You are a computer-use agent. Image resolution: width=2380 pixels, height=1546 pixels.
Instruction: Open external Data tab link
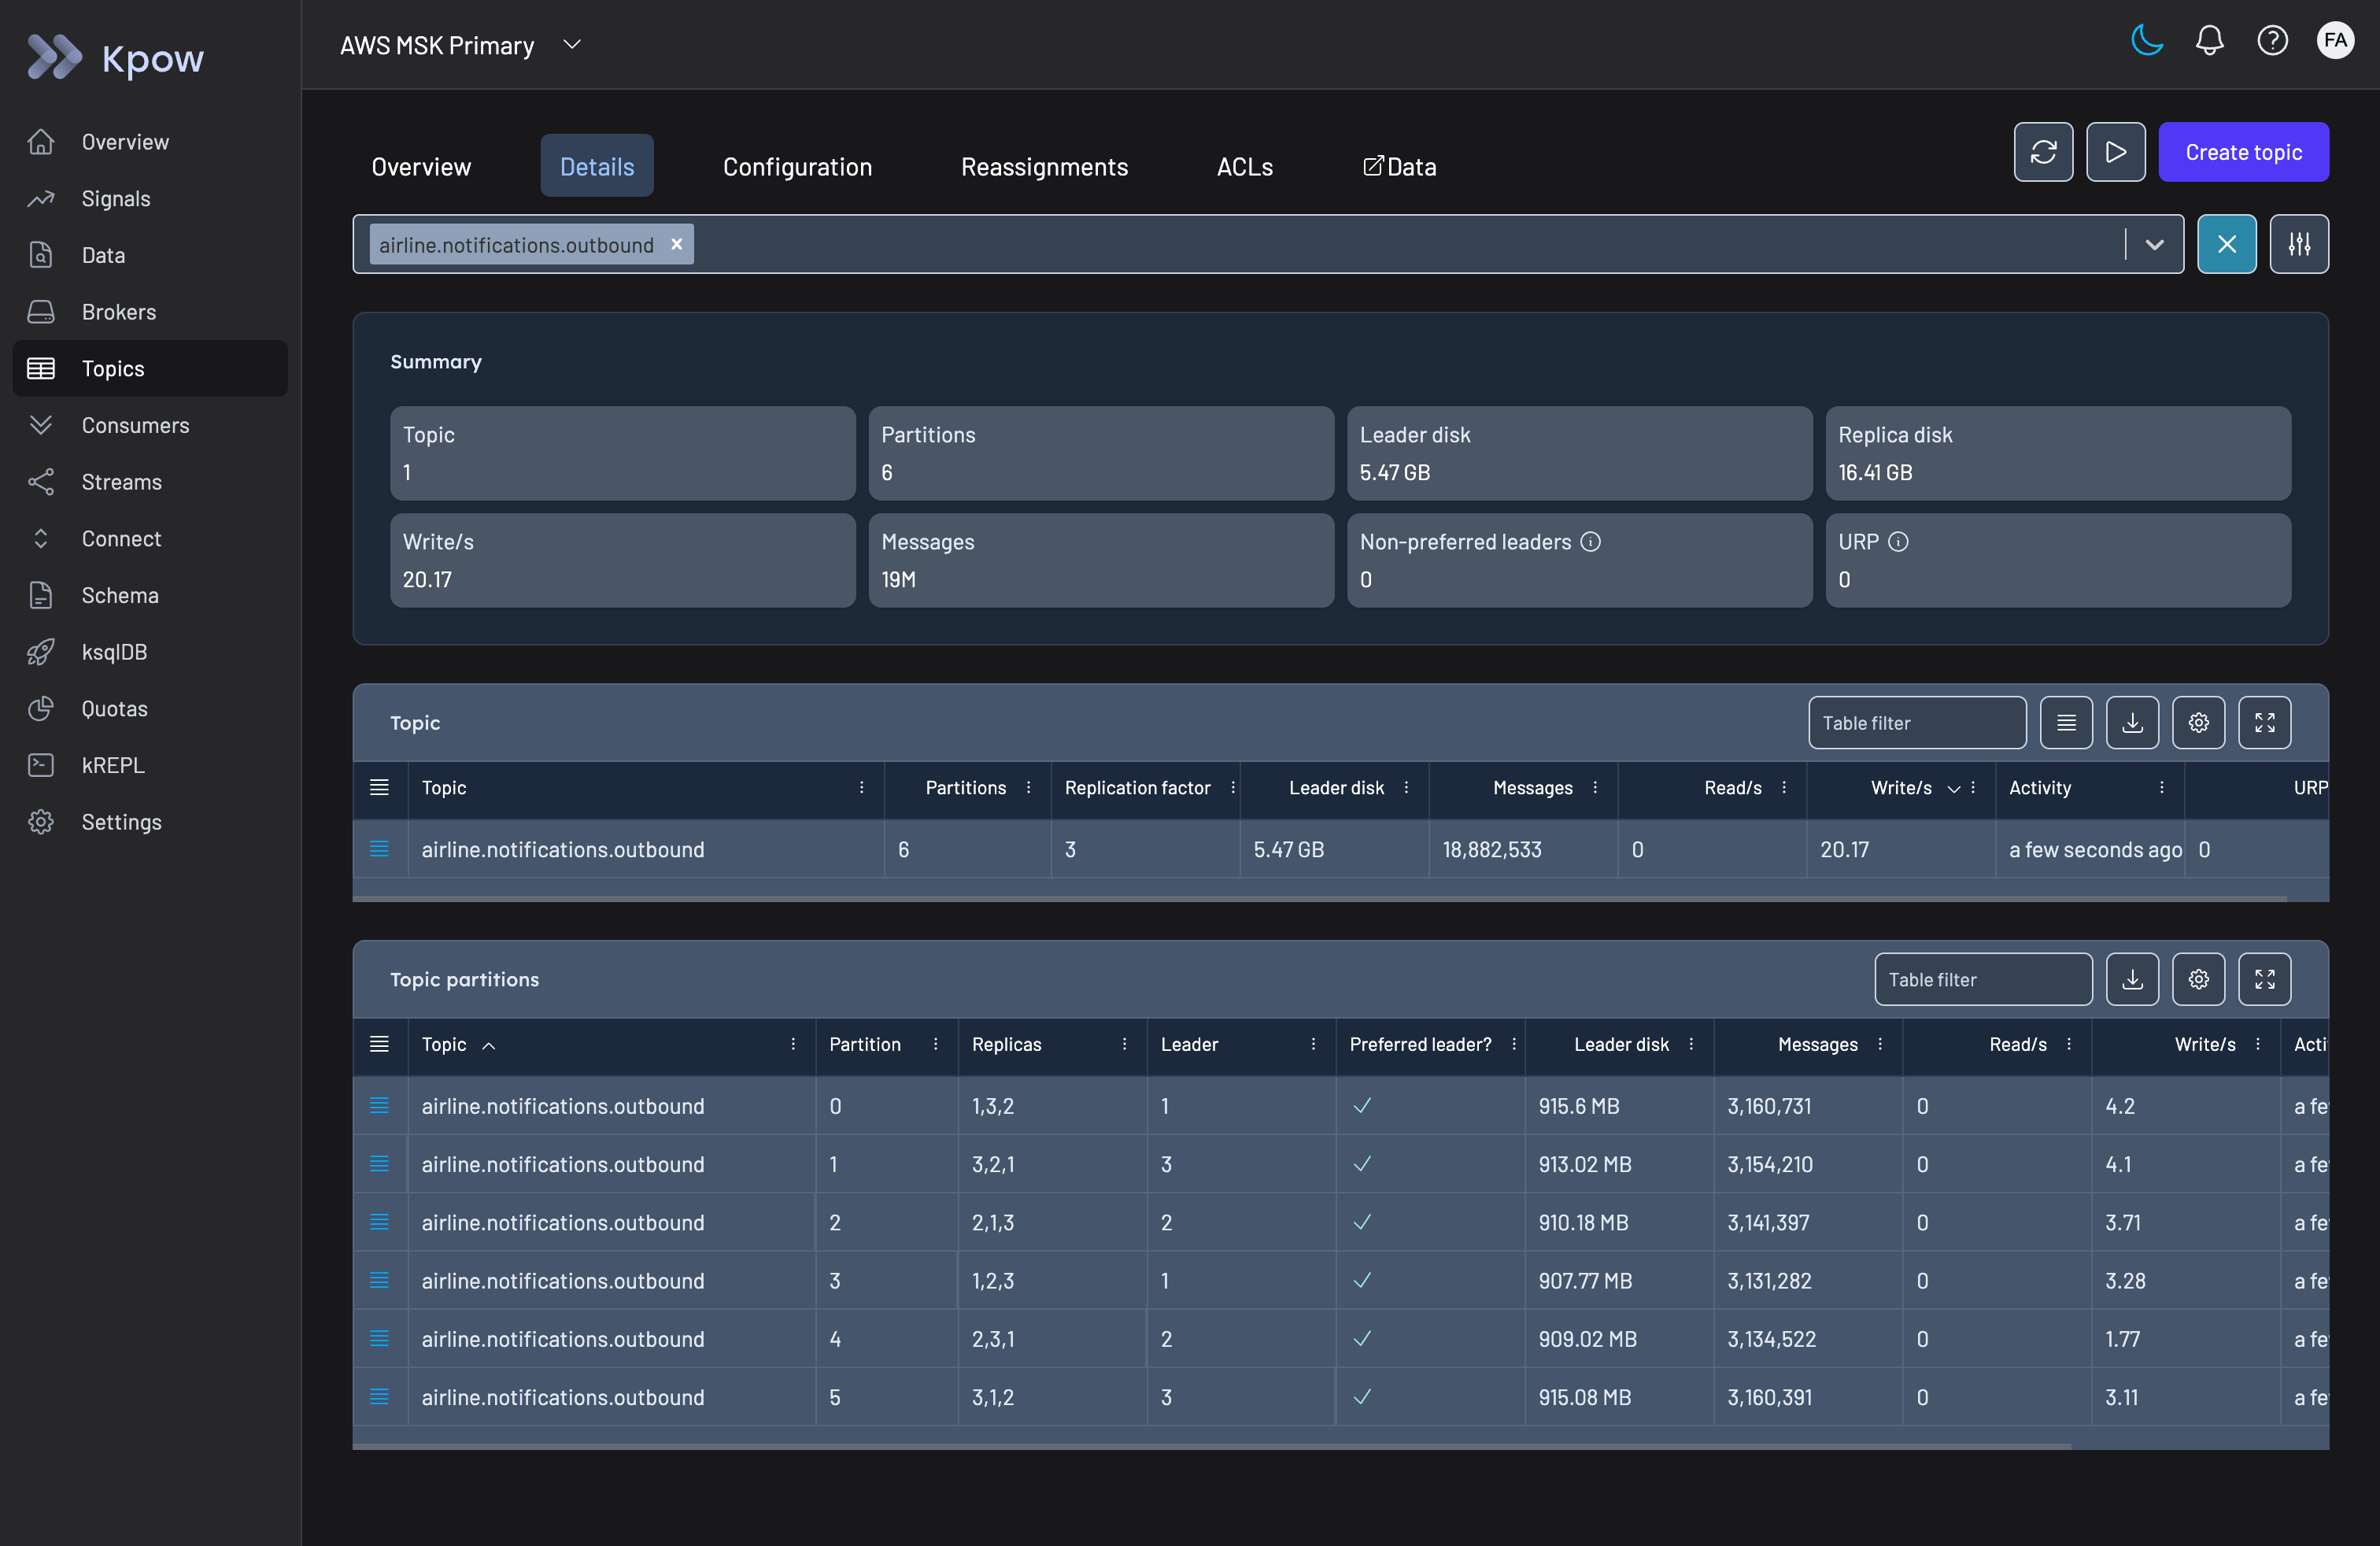(1399, 166)
